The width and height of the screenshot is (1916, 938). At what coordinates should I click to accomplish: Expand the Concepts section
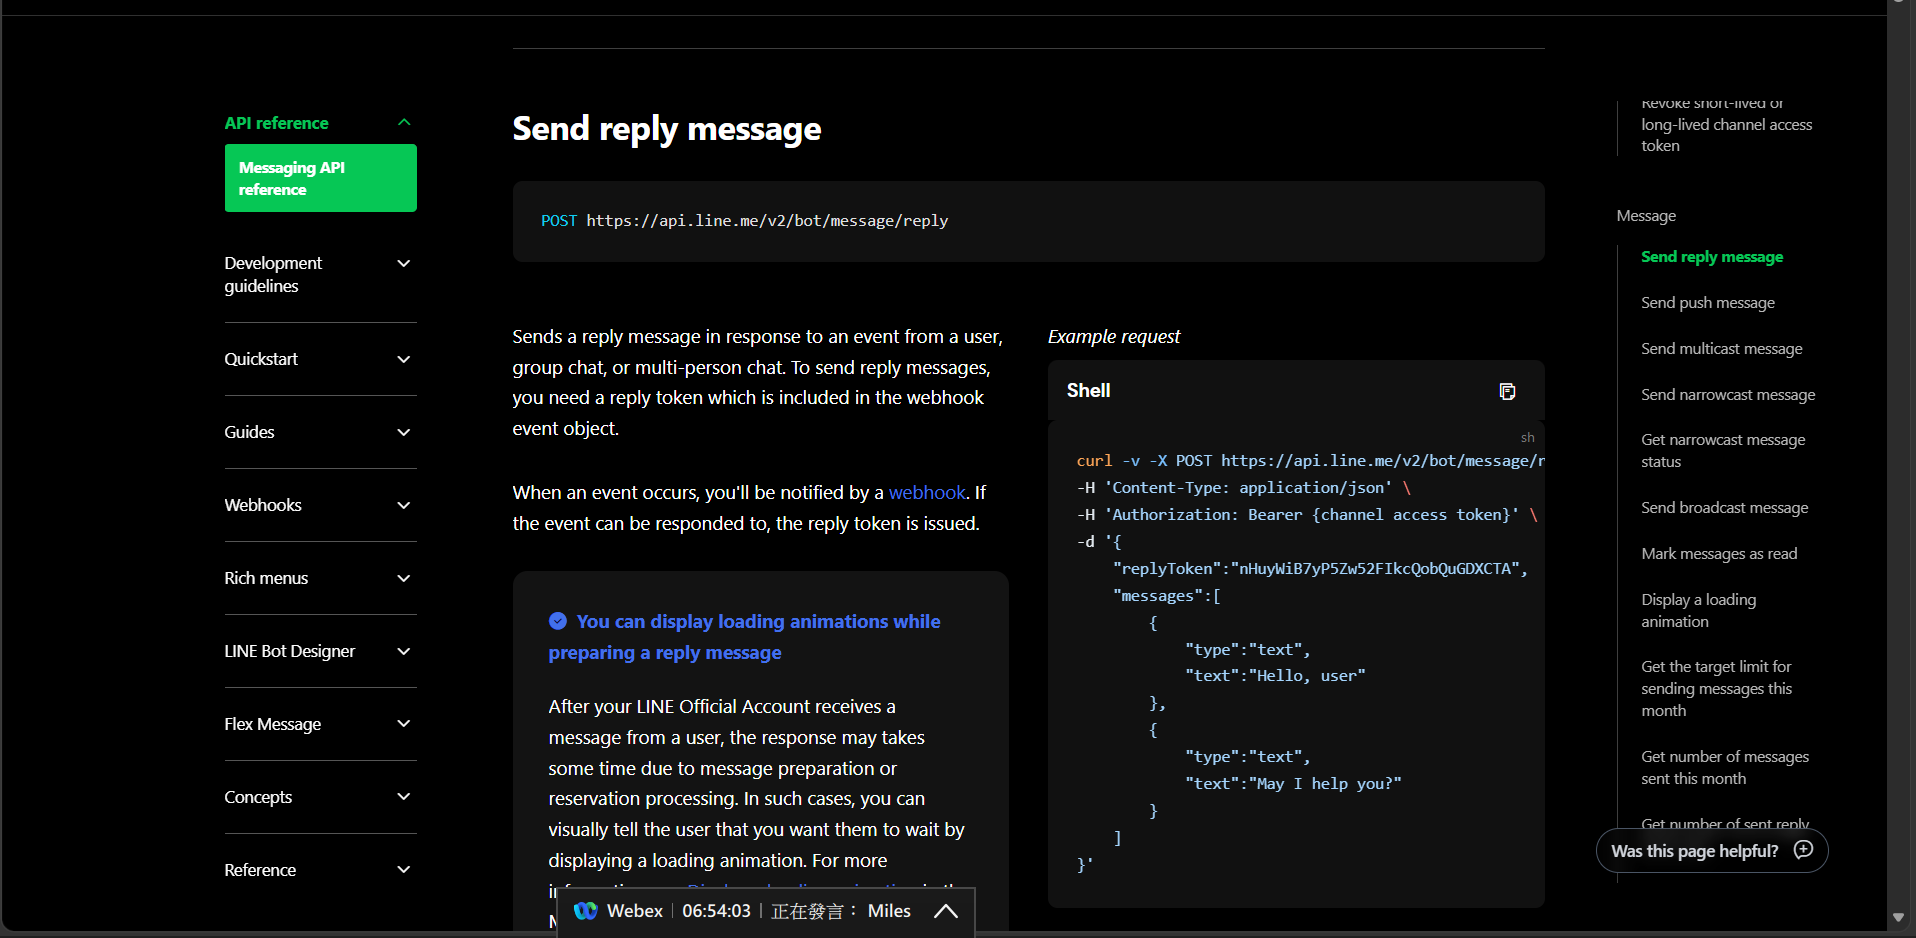point(404,797)
